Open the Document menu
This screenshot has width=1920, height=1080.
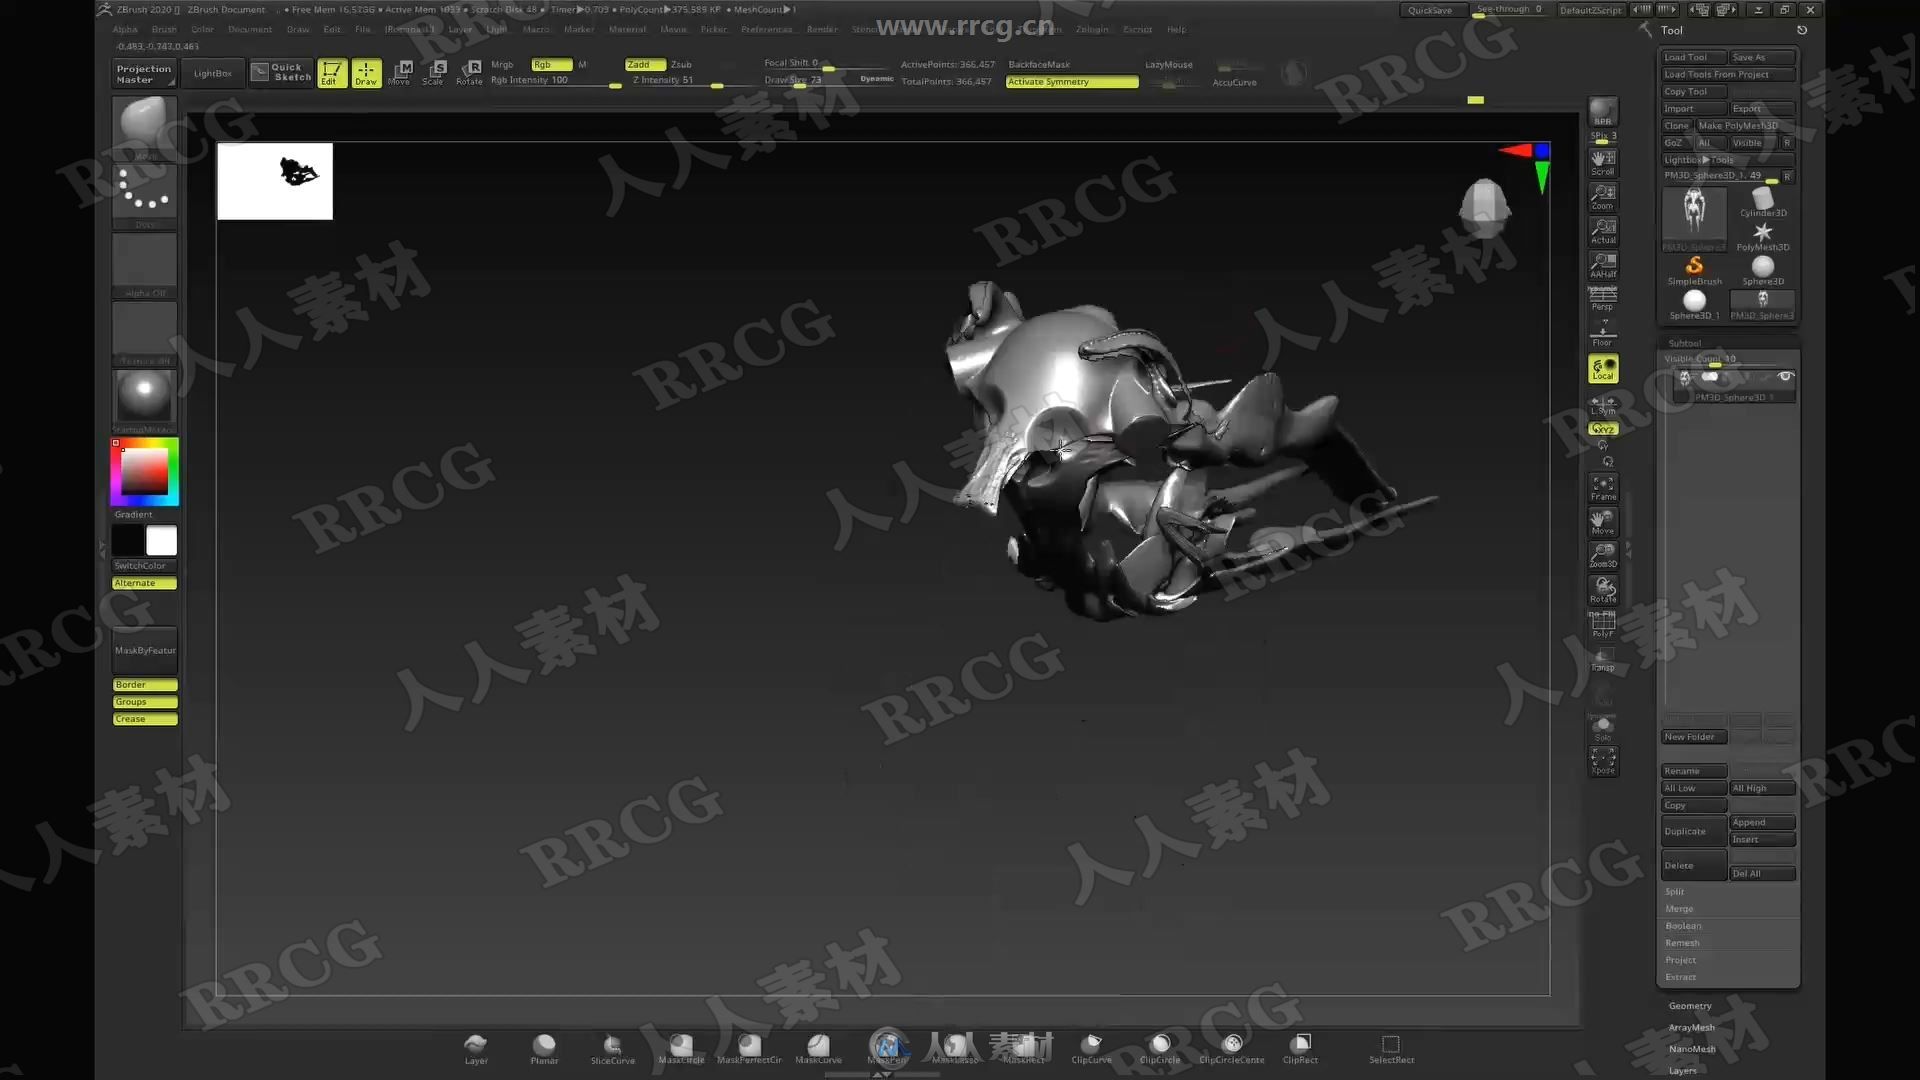[x=250, y=29]
